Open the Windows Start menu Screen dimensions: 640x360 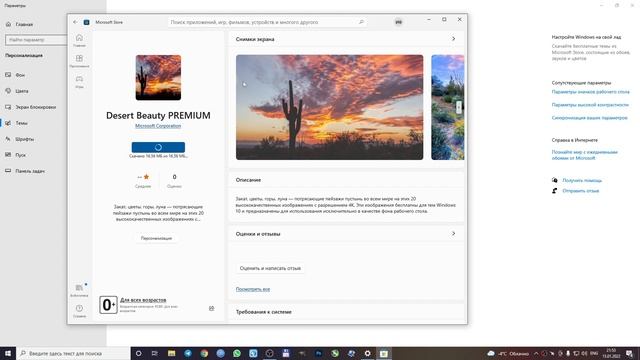pos(8,353)
